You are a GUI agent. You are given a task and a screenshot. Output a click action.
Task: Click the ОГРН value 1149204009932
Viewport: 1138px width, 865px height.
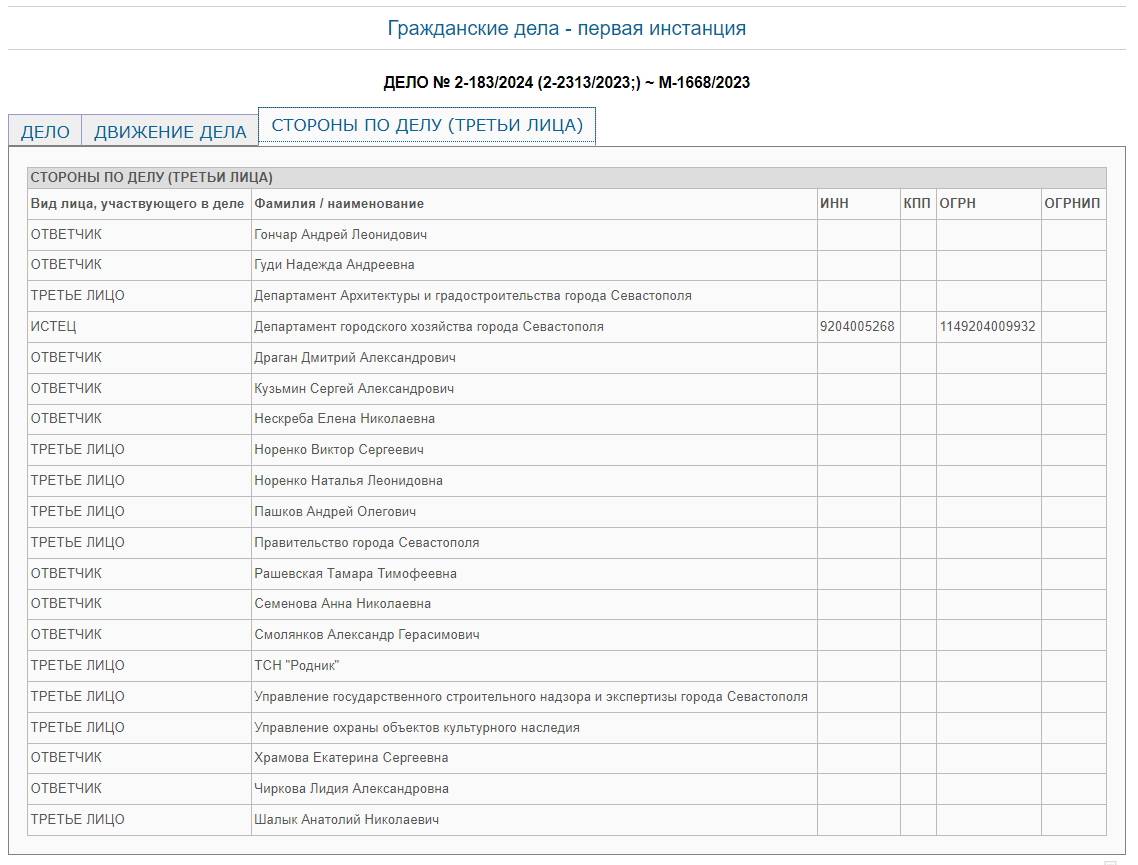click(988, 327)
